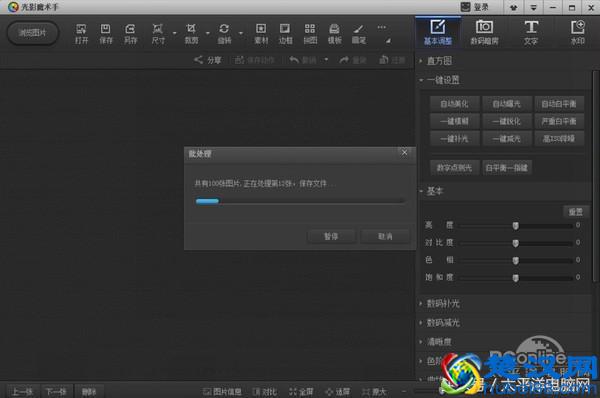Click the 适屏 fit-screen icon
Viewport: 600px width, 398px height.
click(329, 391)
